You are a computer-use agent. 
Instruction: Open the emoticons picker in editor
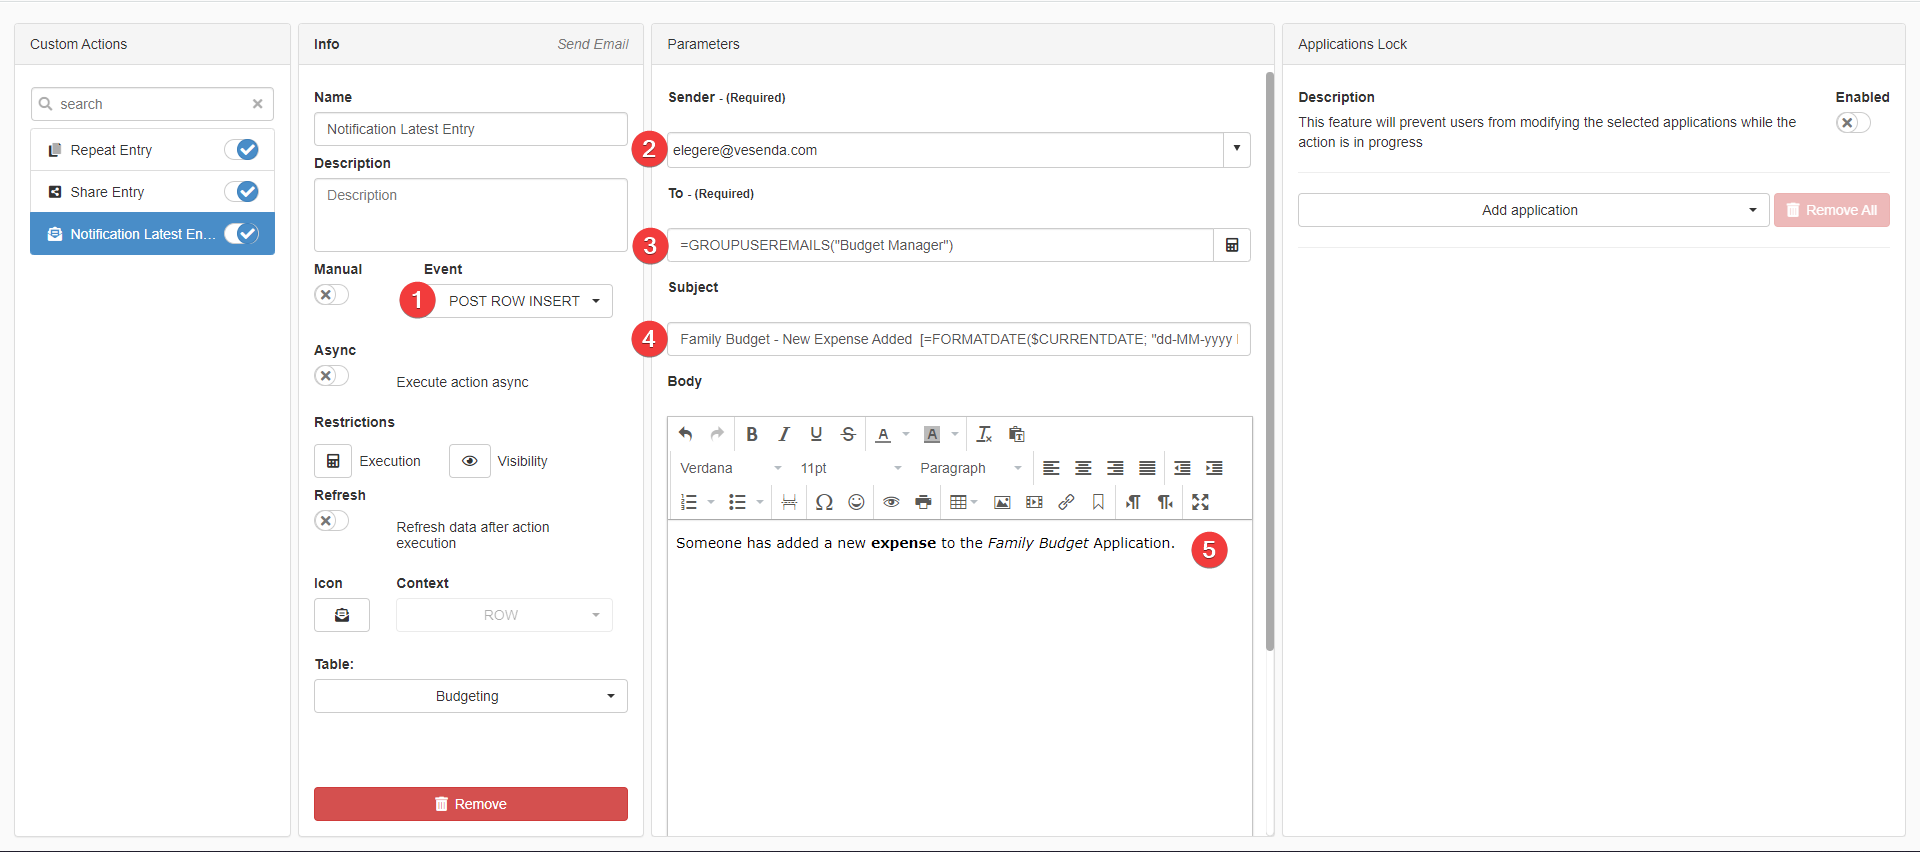(x=856, y=502)
